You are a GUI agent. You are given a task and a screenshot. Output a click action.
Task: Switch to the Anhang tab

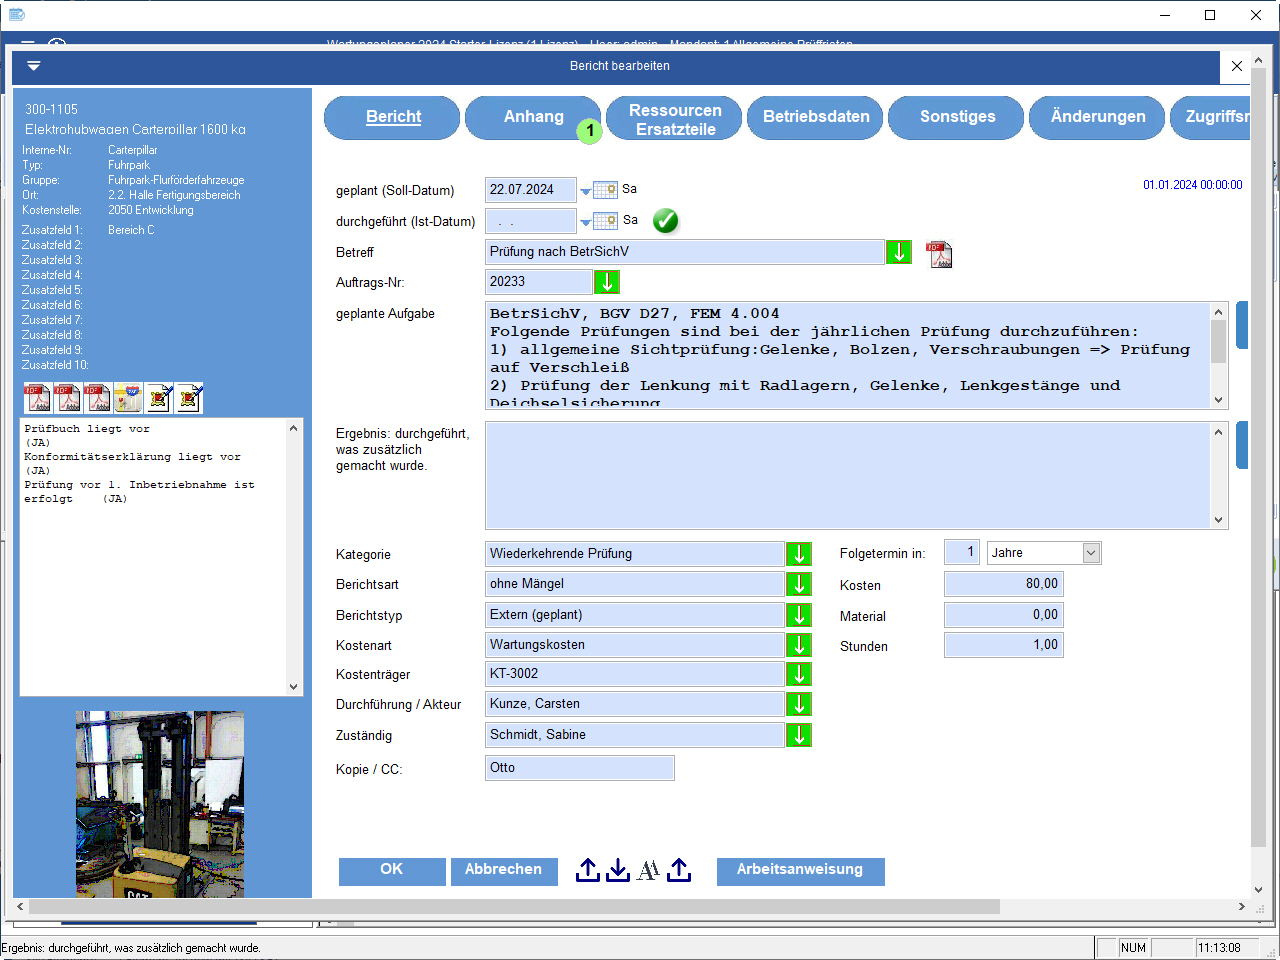(x=533, y=117)
